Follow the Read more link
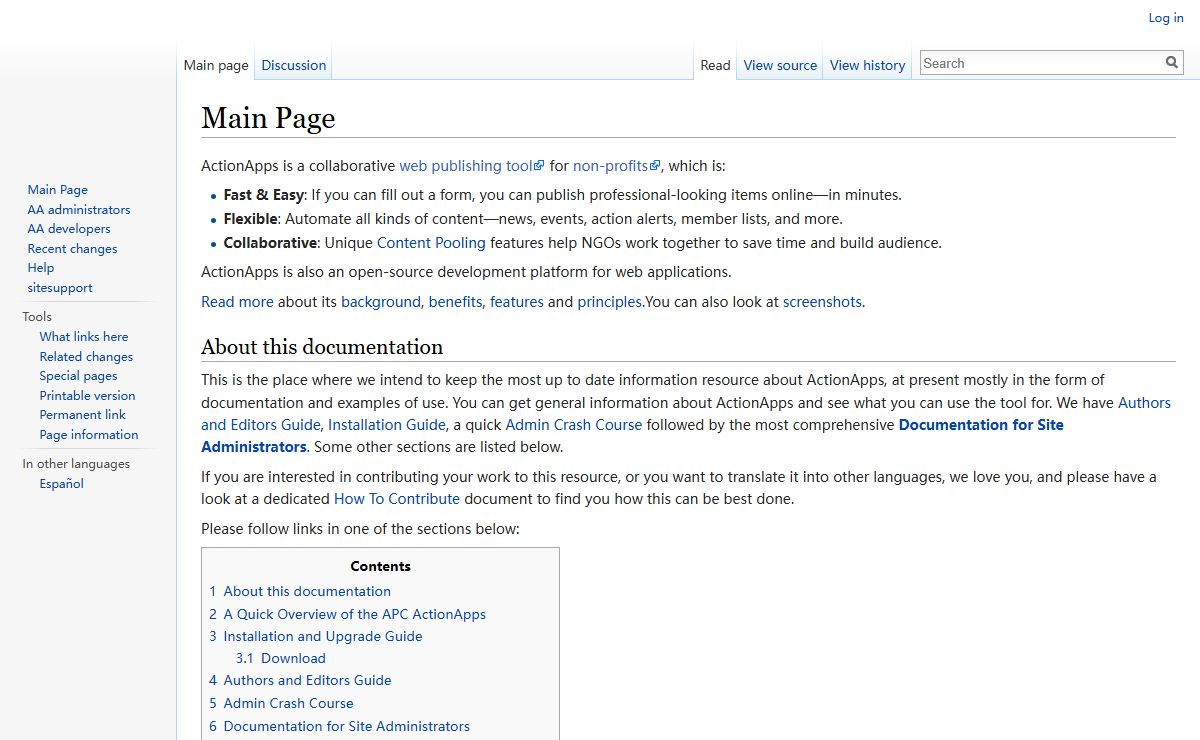This screenshot has width=1200, height=740. pos(237,302)
